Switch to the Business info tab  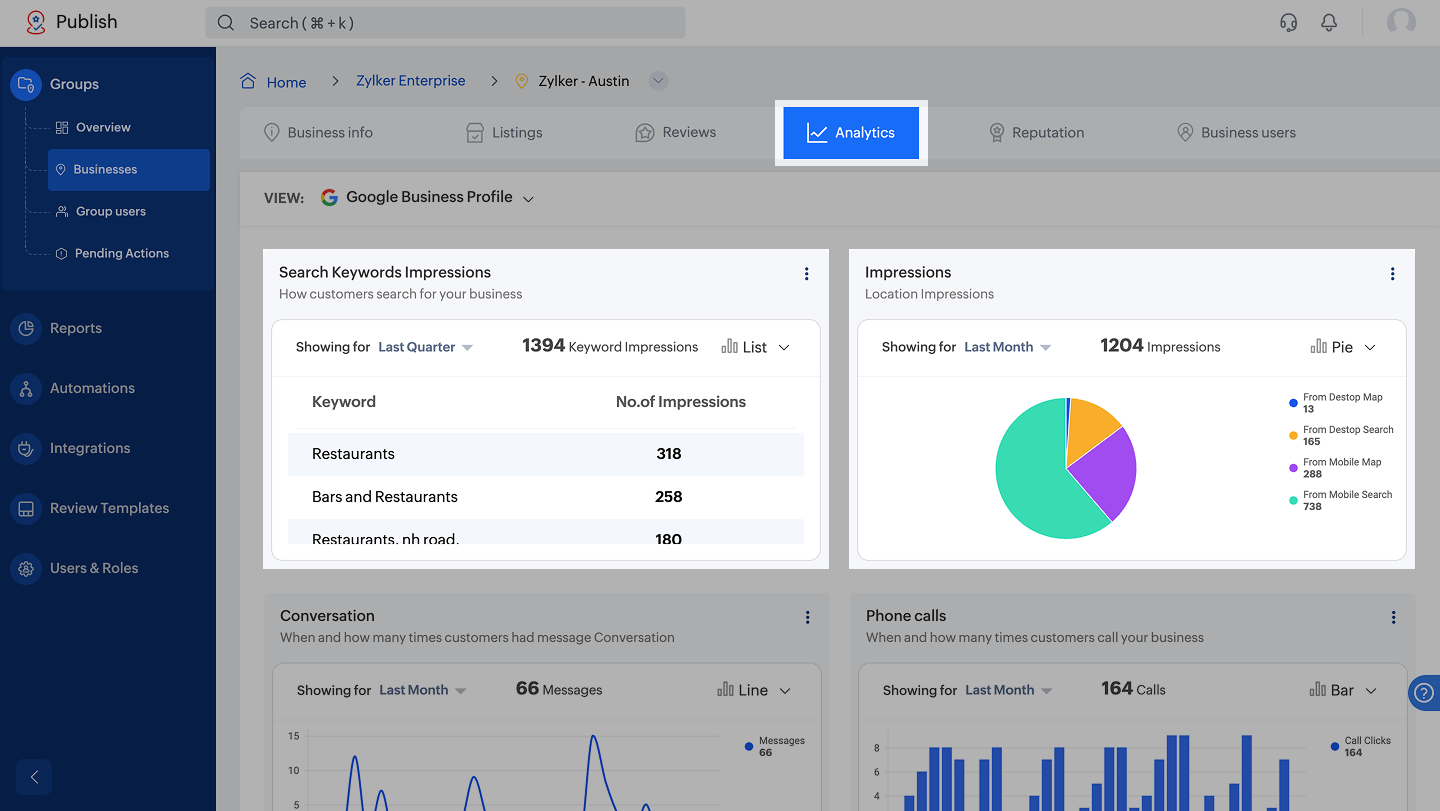(318, 132)
